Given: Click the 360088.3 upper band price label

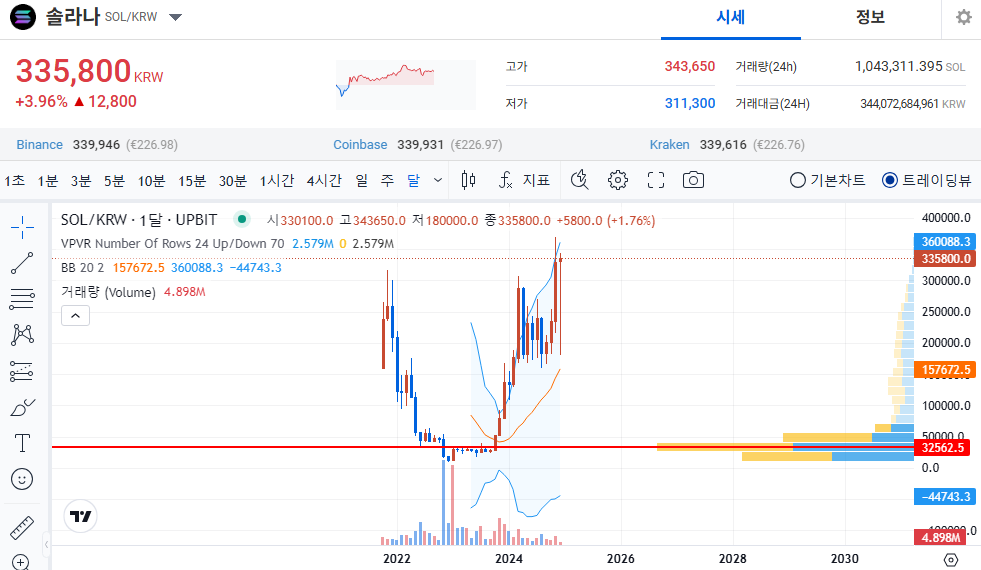Looking at the screenshot, I should 945,242.
